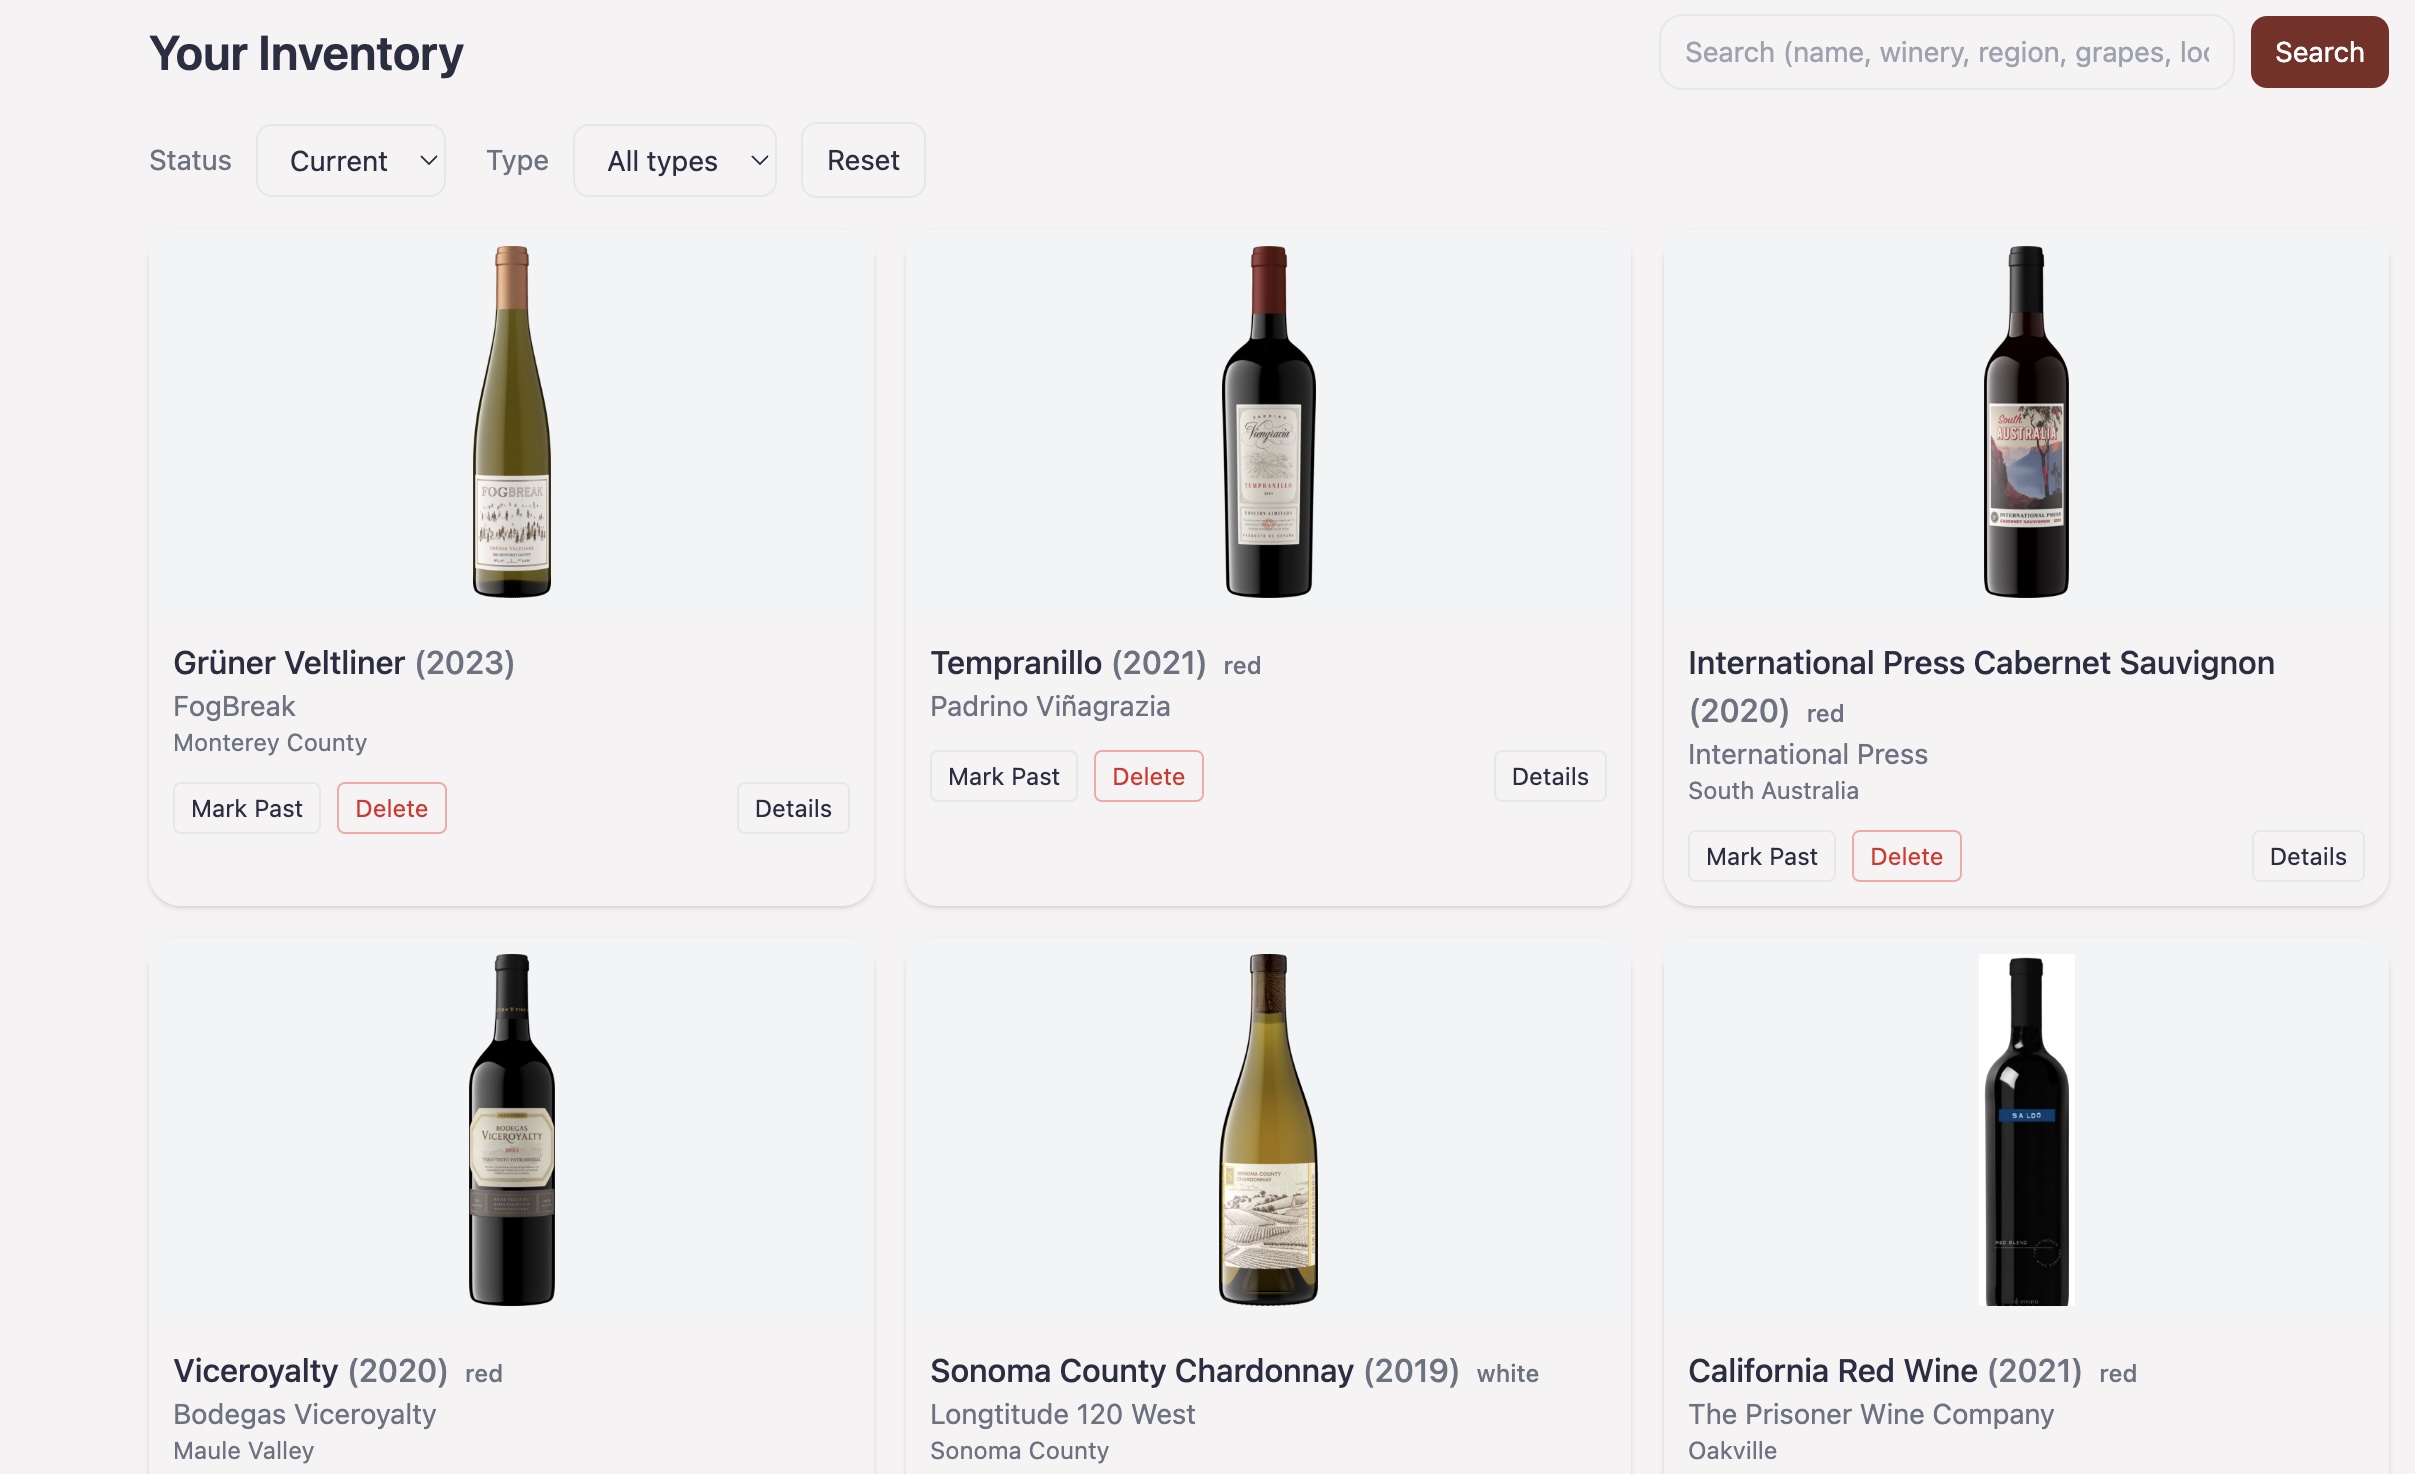
Task: Mark International Press Cabernet as past
Action: [1761, 856]
